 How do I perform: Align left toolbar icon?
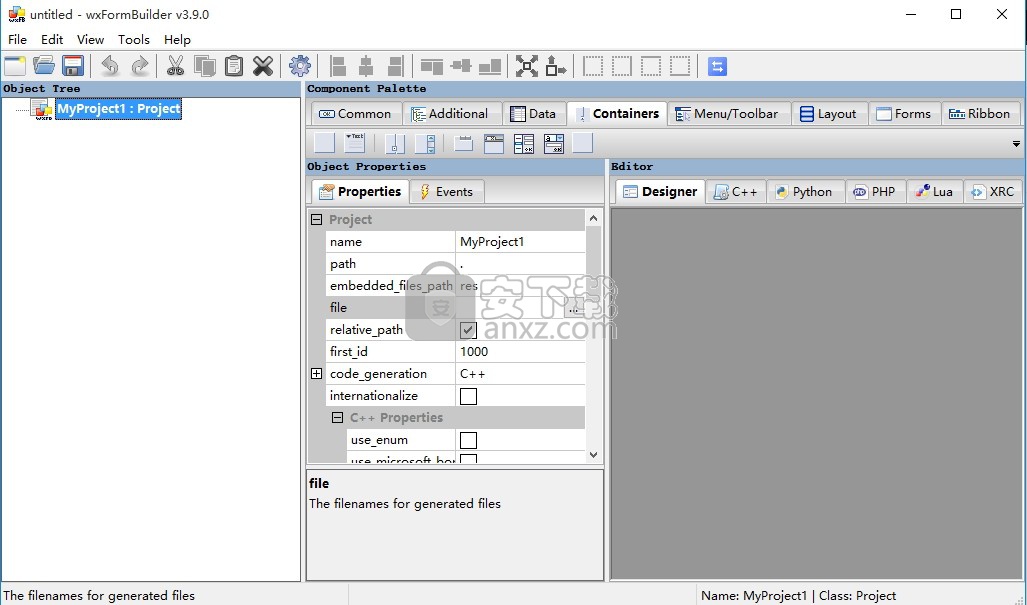pos(337,66)
